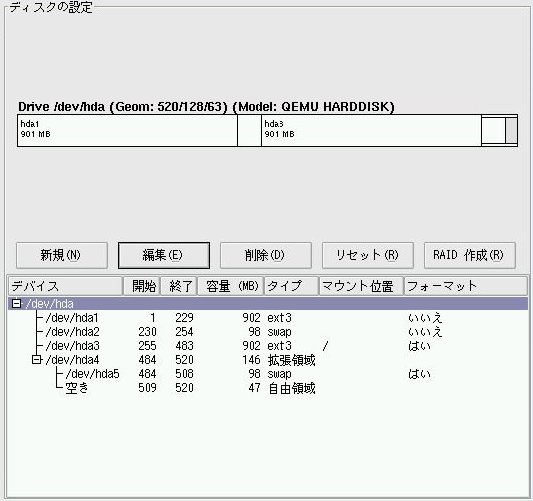533x501 pixels.
Task: Sort by the 容量 (MB) column header
Action: (230, 286)
